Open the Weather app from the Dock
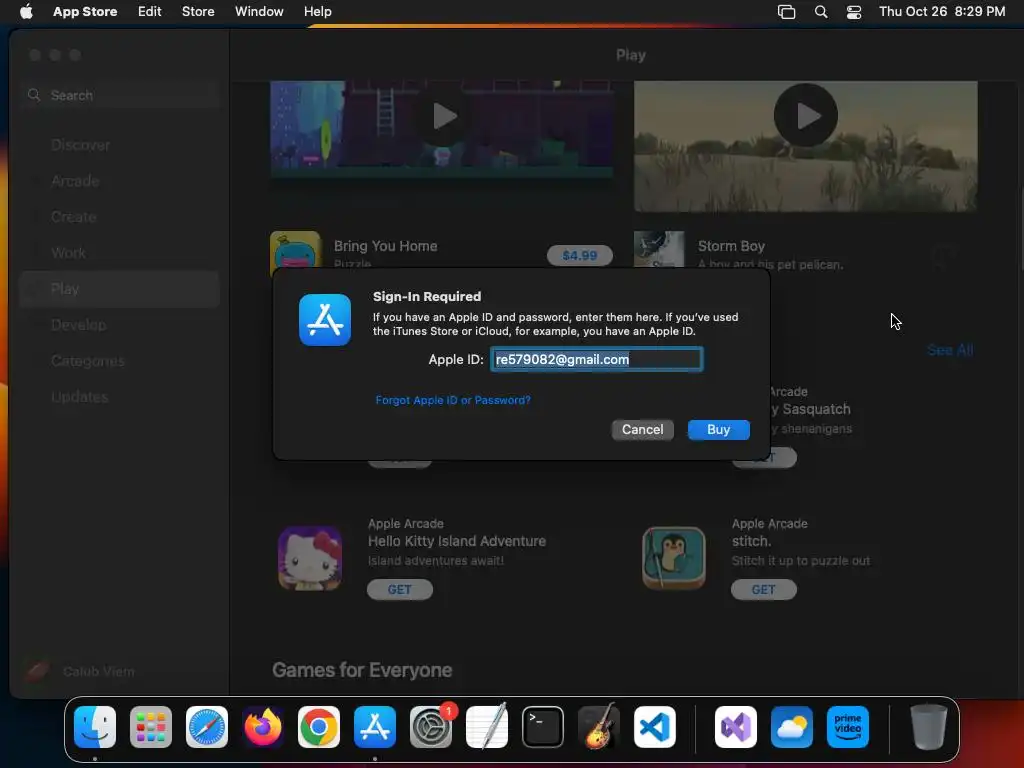The image size is (1024, 768). 792,727
